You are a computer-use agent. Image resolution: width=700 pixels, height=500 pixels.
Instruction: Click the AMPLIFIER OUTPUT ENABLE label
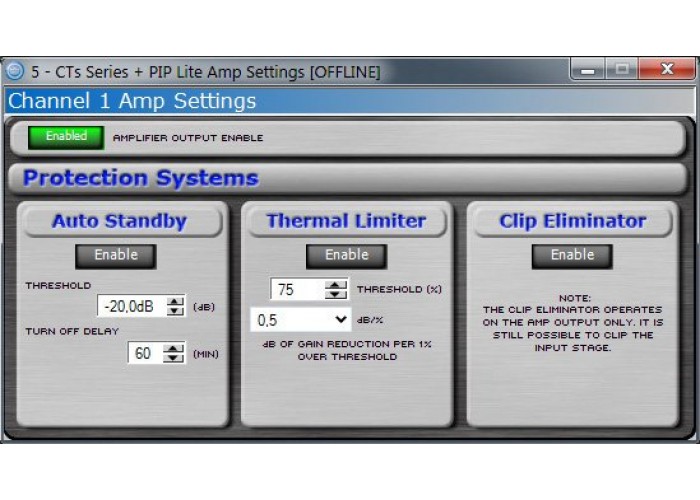tap(188, 138)
